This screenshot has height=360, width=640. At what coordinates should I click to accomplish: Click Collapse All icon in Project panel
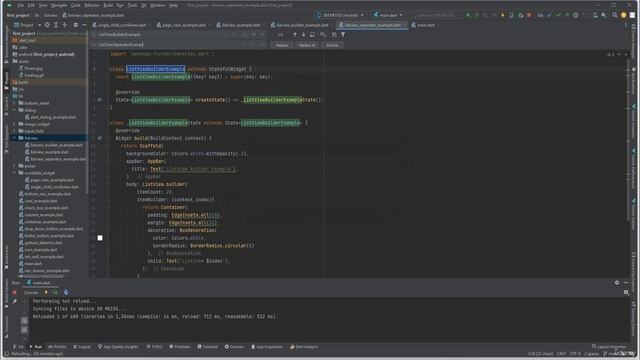[x=64, y=25]
